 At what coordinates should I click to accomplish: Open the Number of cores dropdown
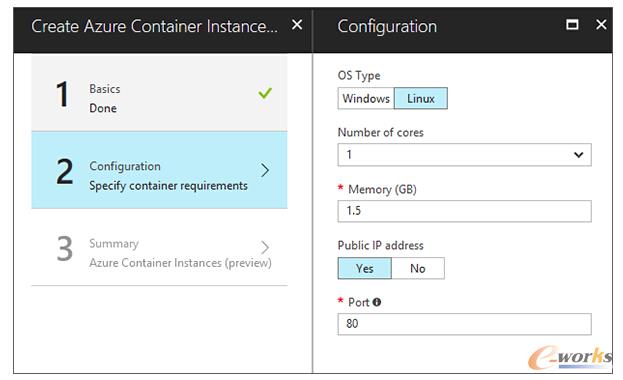(464, 155)
